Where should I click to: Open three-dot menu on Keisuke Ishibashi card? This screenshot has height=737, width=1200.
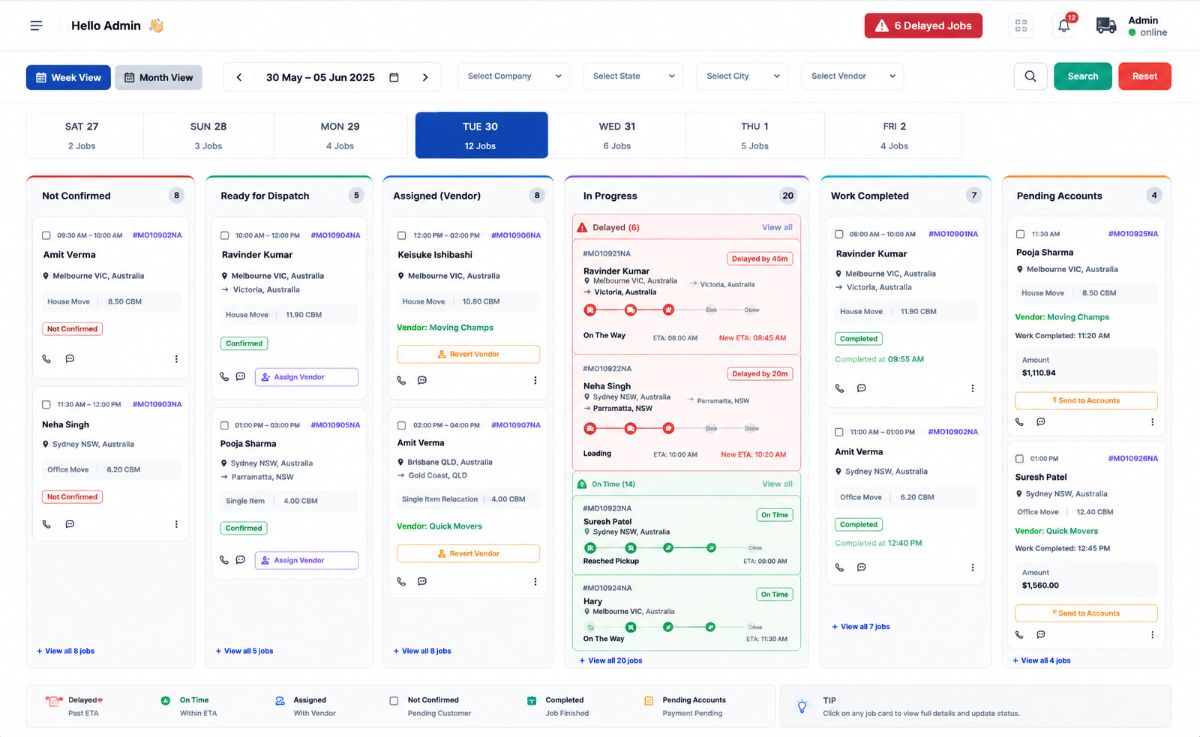535,380
